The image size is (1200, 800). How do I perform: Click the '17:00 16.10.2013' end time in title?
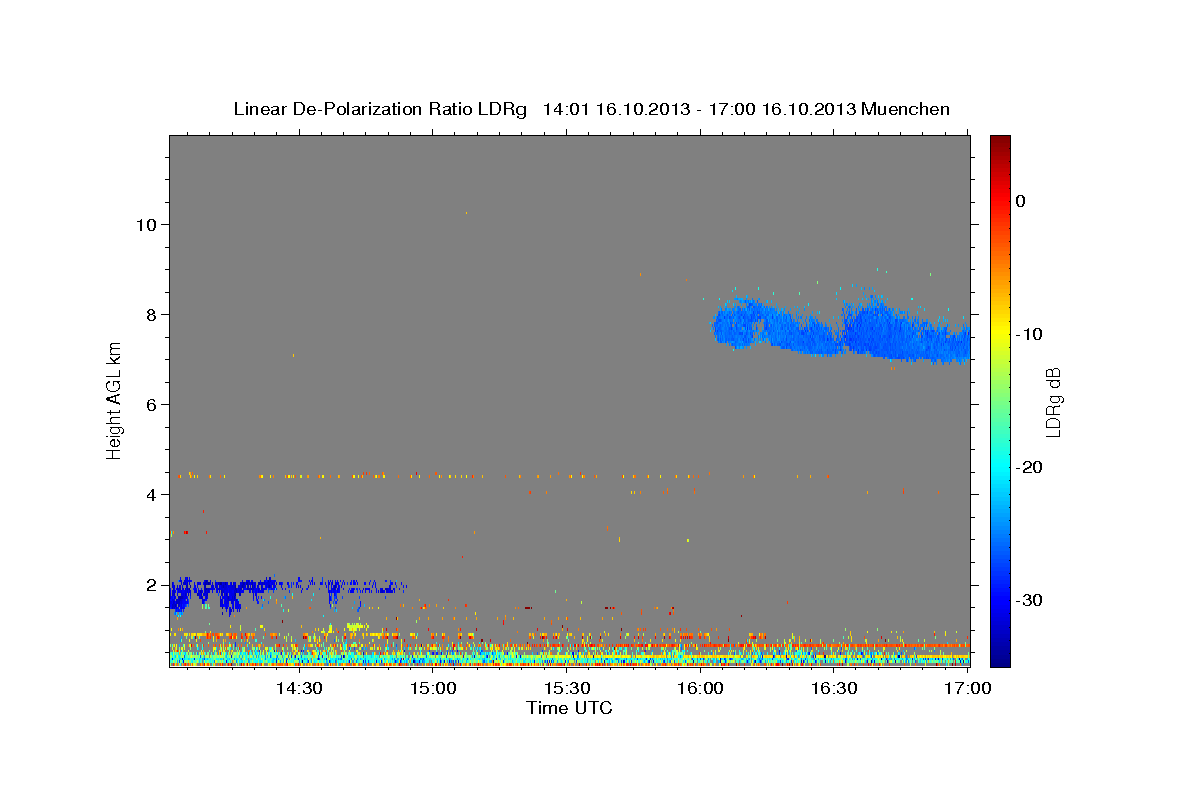(x=782, y=109)
